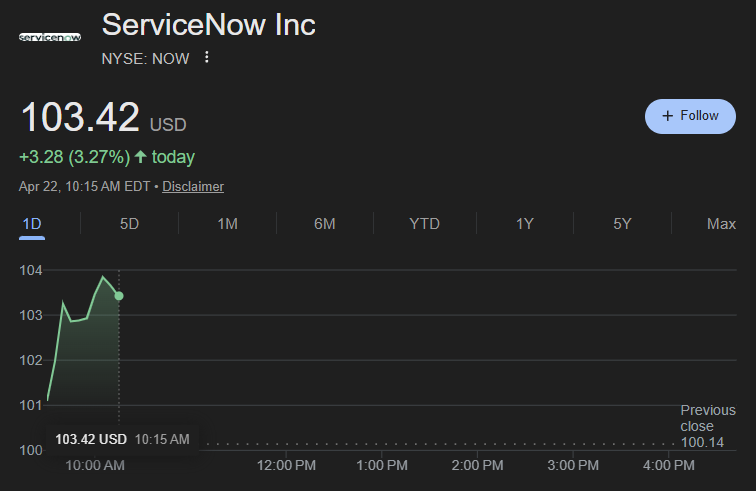Click the Previous close 100.14 label
The image size is (756, 491).
tap(707, 426)
